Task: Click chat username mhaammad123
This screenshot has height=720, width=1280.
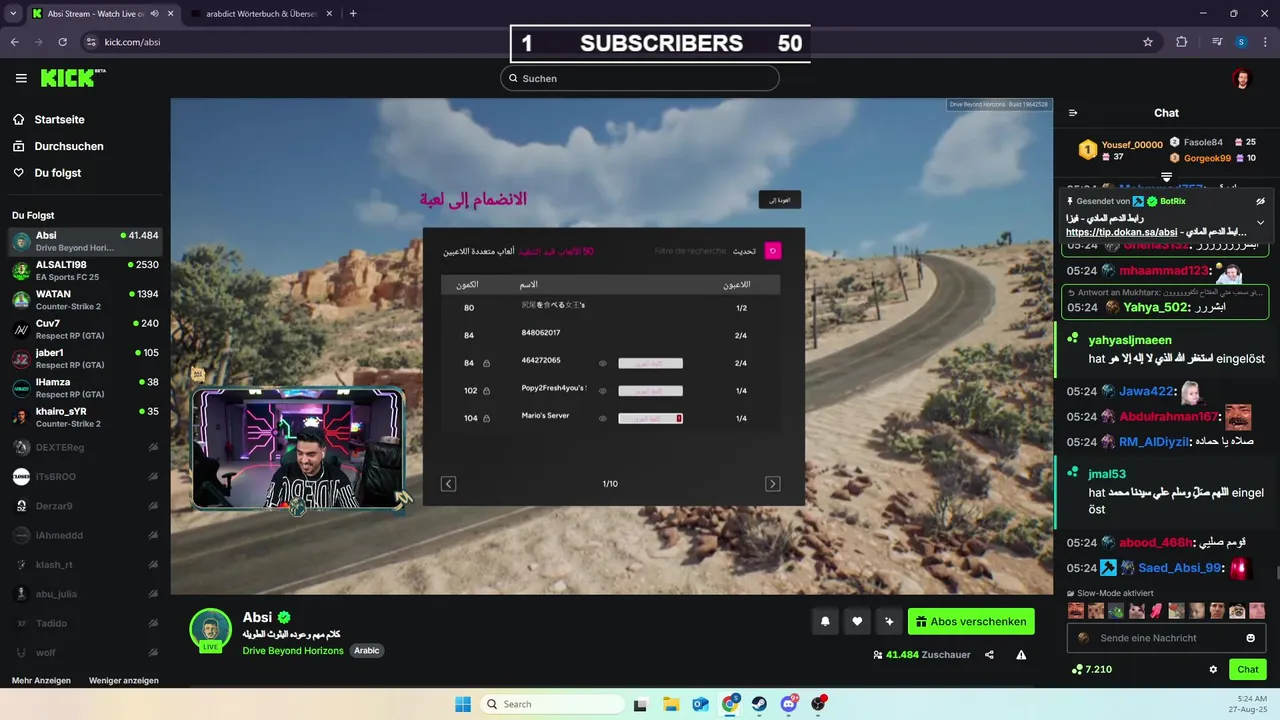Action: coord(1164,271)
